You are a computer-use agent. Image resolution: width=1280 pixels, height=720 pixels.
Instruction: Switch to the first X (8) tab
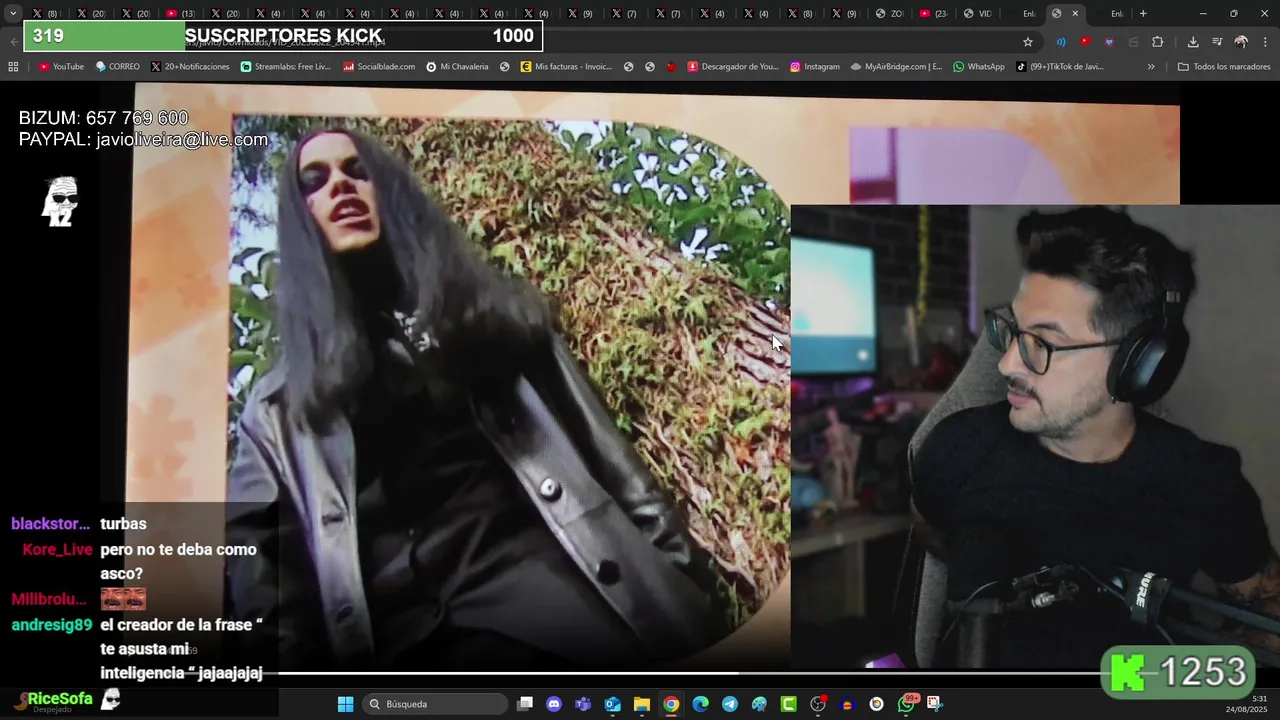click(x=45, y=14)
